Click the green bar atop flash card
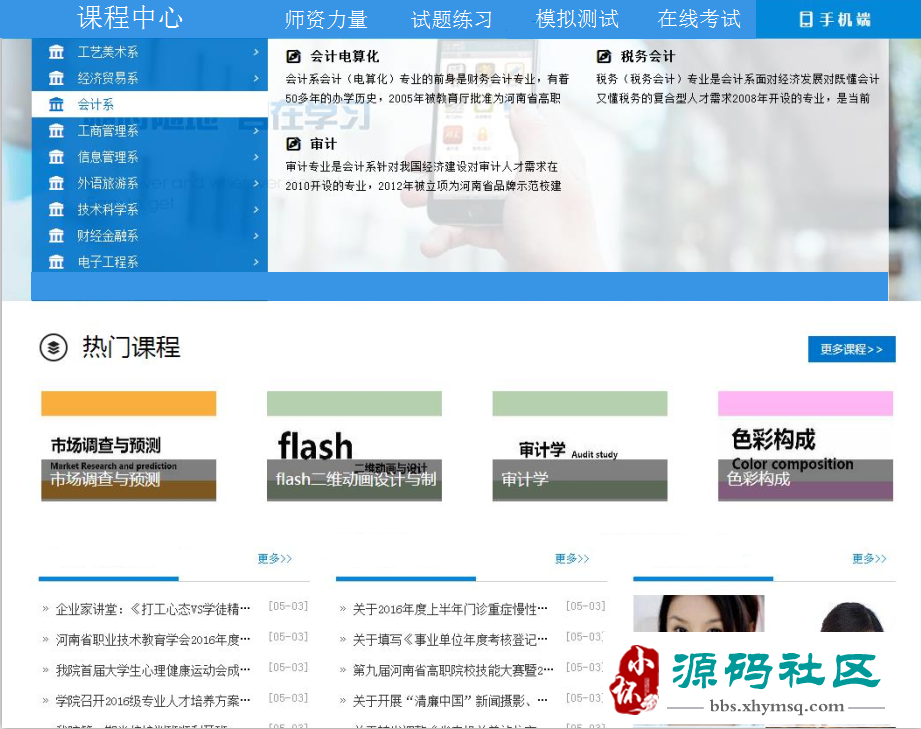 (354, 404)
